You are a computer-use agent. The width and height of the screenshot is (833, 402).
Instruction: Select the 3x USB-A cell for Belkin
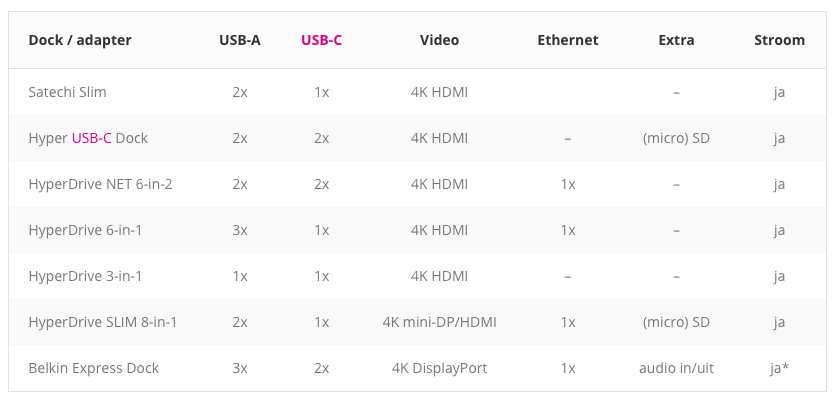(x=240, y=368)
